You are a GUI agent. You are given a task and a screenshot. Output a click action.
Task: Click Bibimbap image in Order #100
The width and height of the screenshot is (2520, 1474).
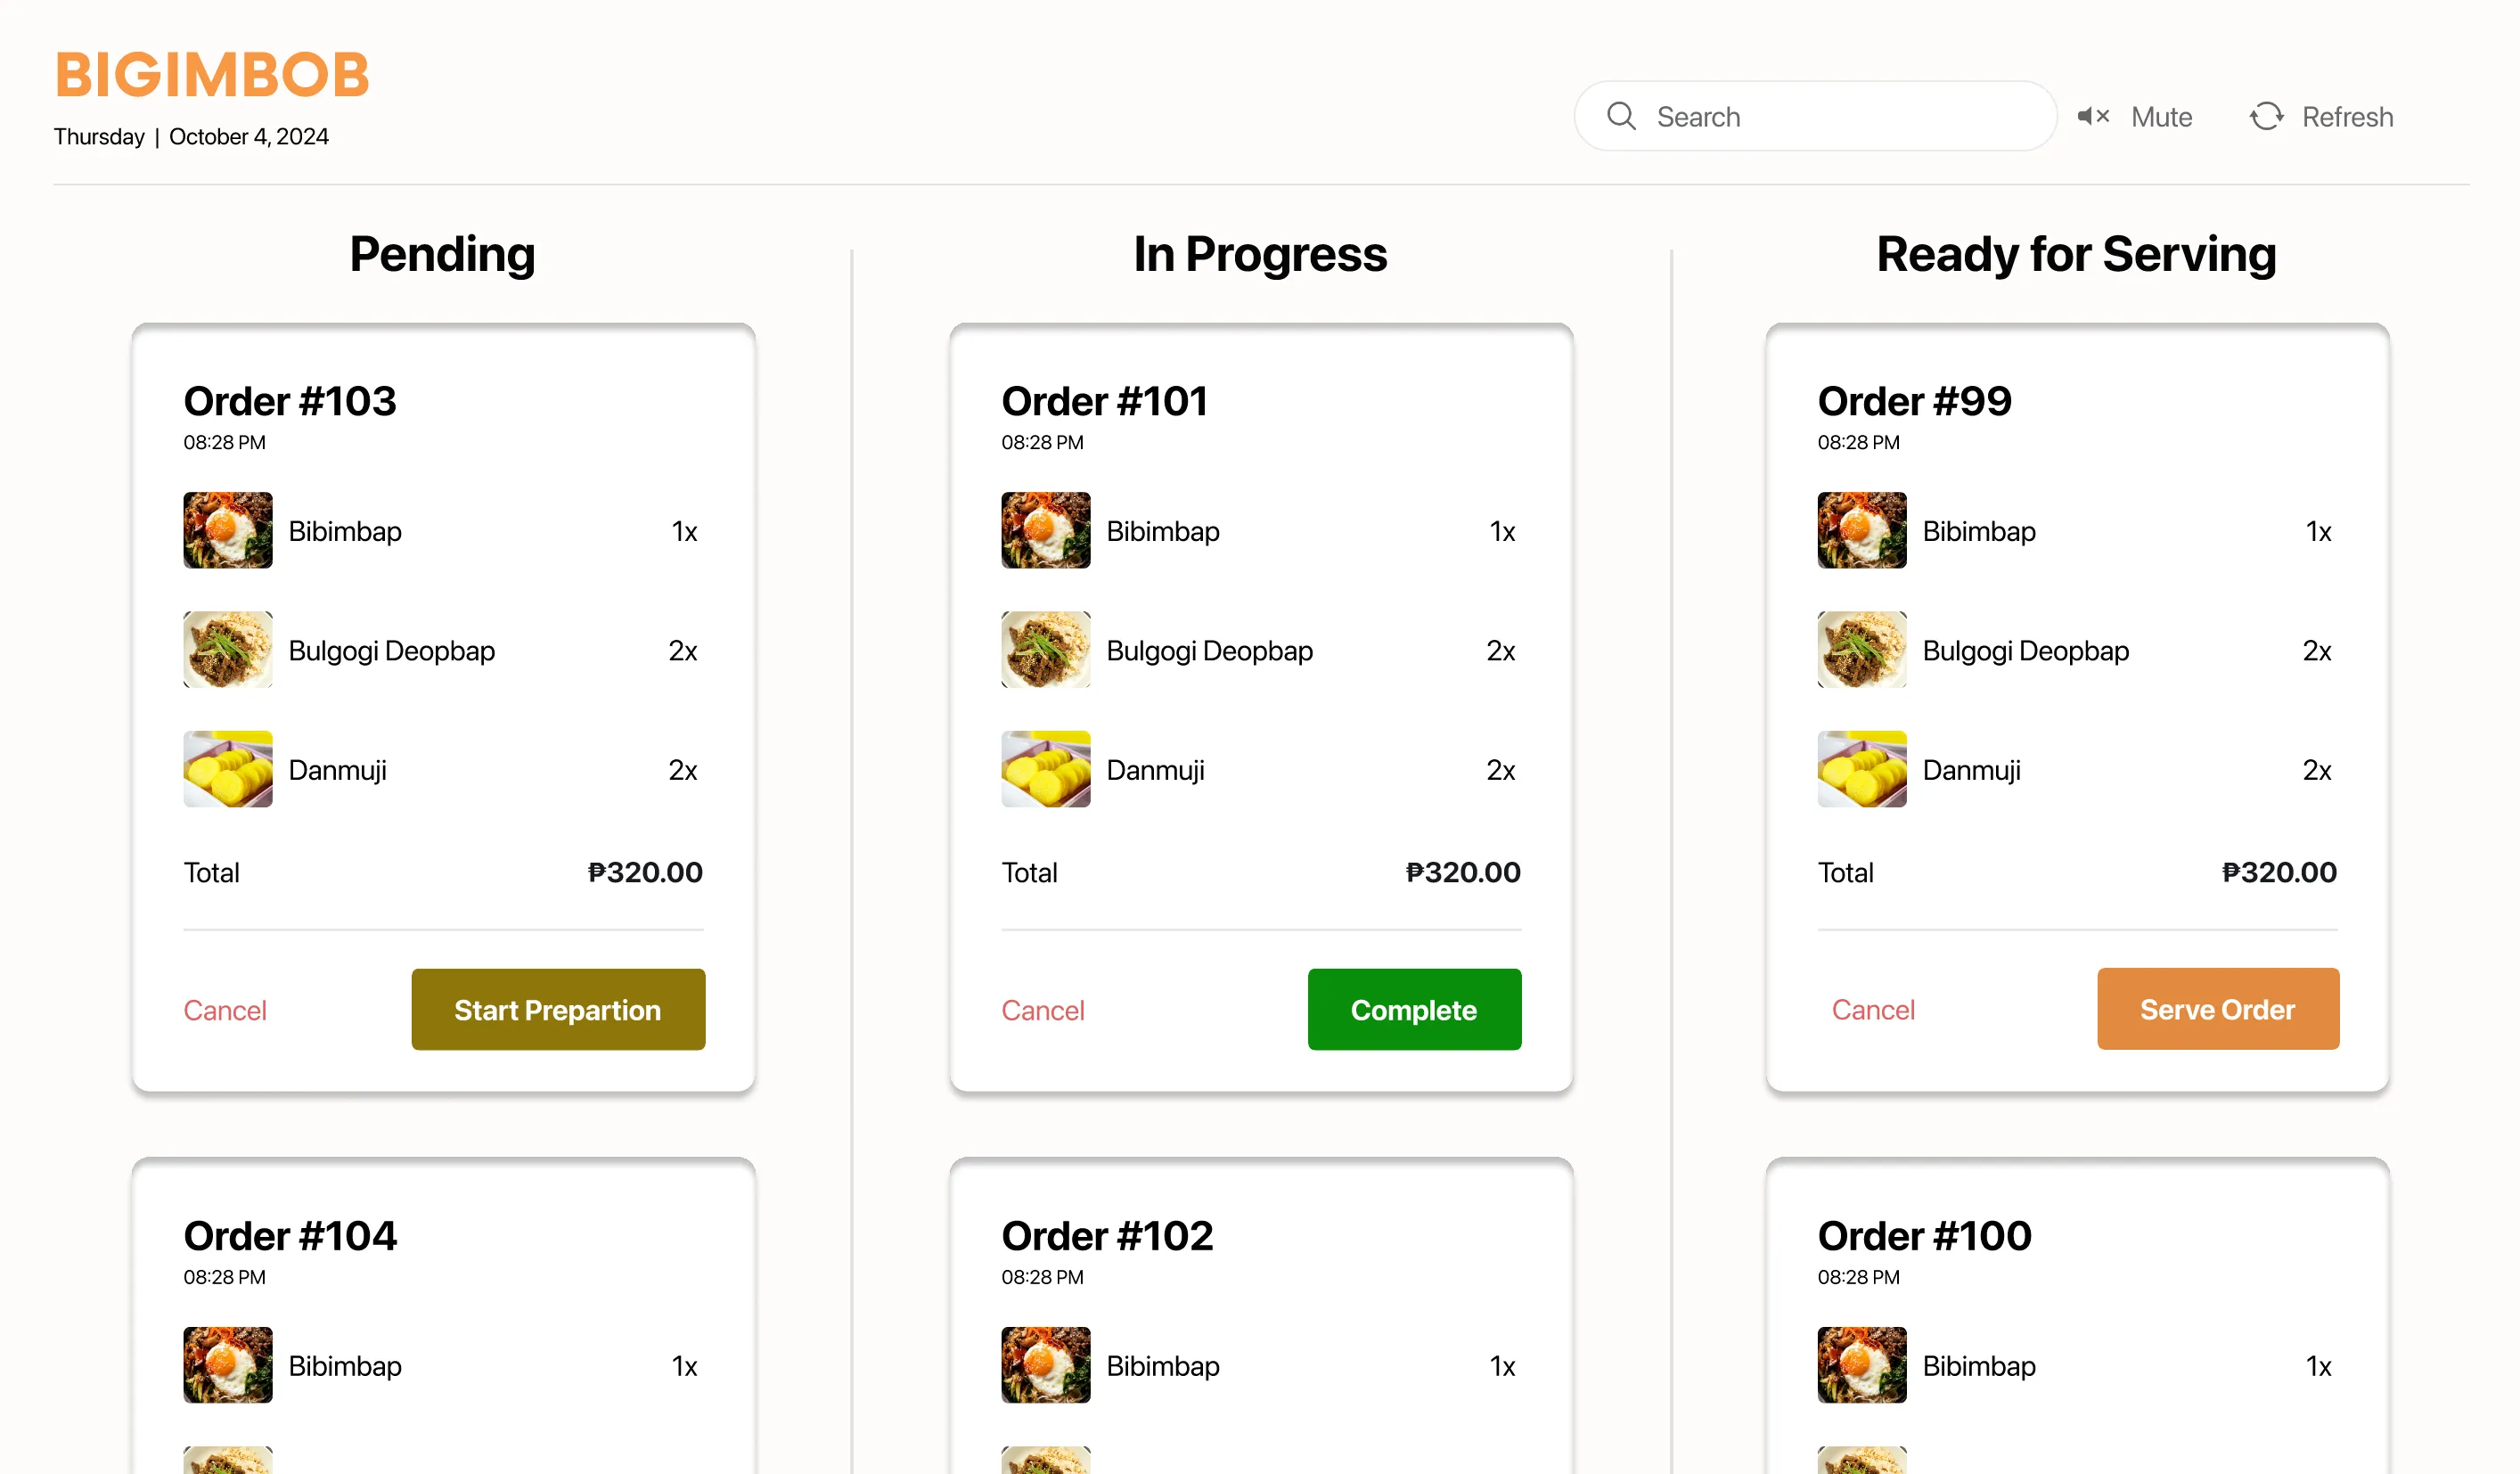pos(1862,1365)
